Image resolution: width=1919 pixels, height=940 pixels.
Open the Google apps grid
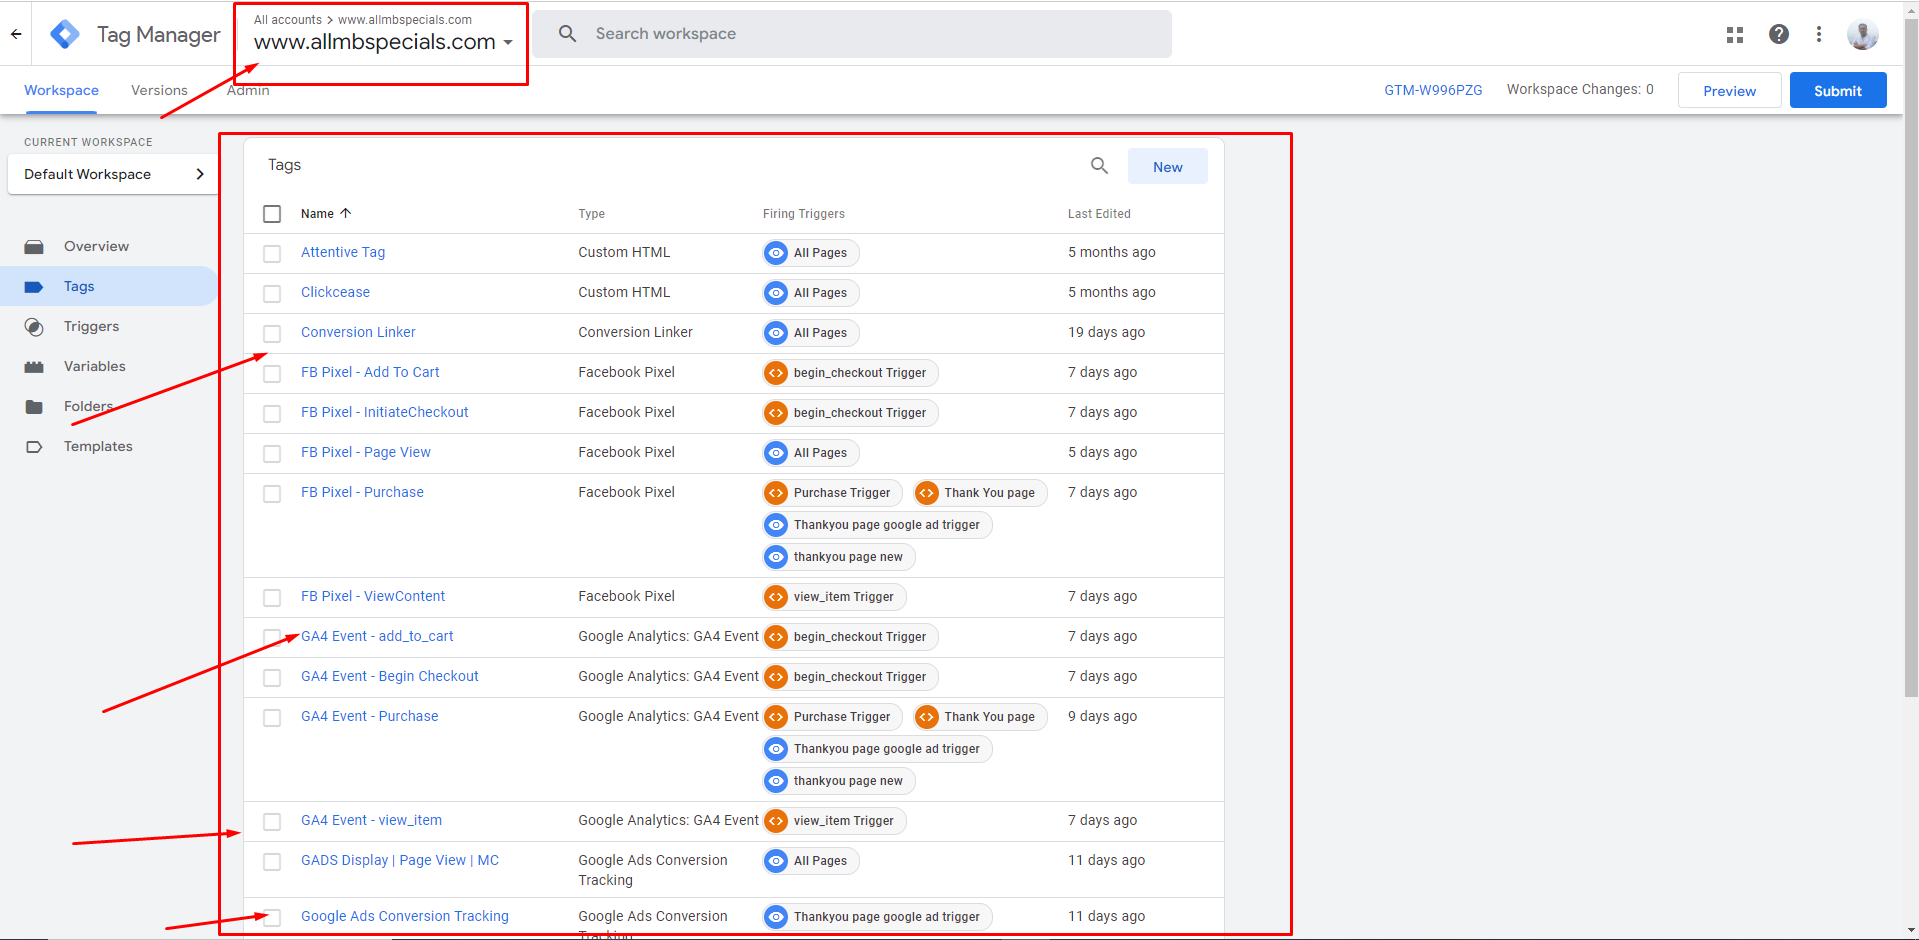[x=1734, y=33]
